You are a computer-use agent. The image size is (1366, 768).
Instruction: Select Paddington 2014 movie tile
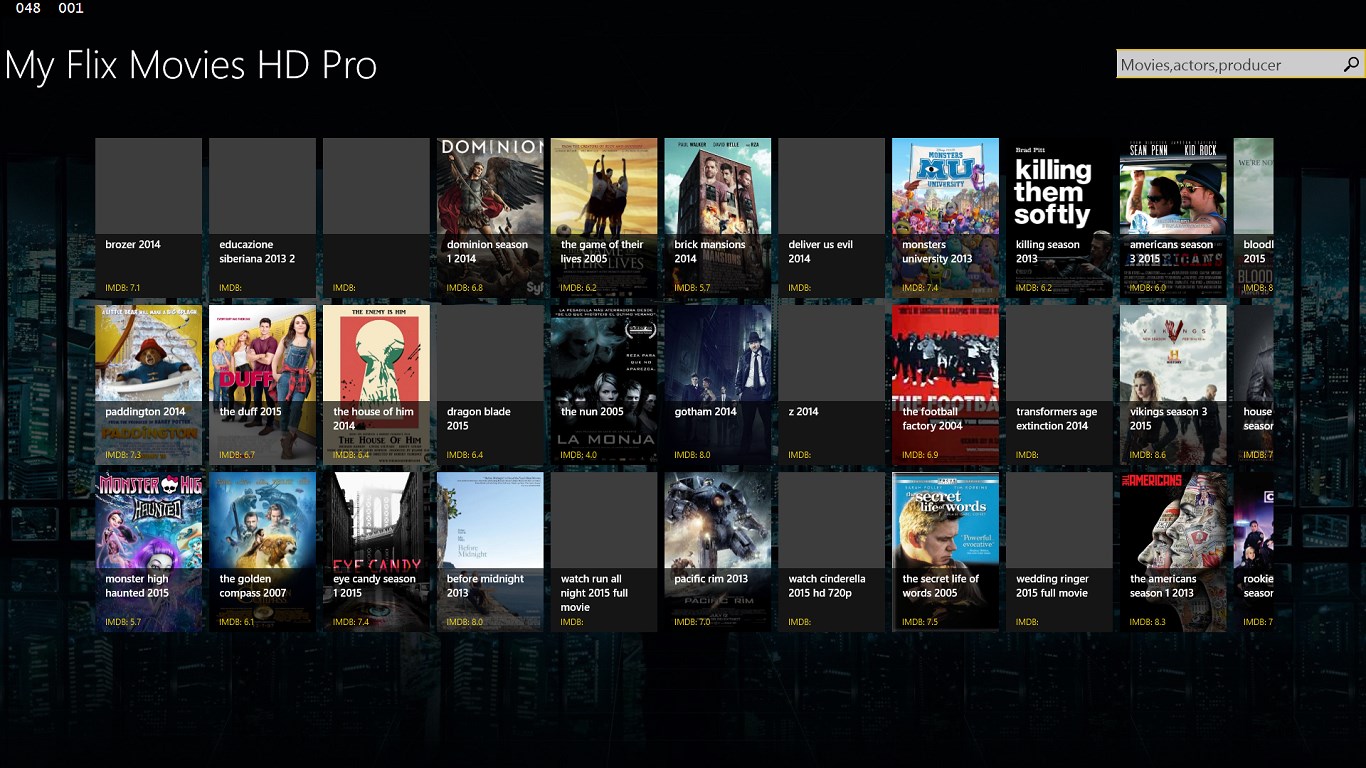pos(148,384)
